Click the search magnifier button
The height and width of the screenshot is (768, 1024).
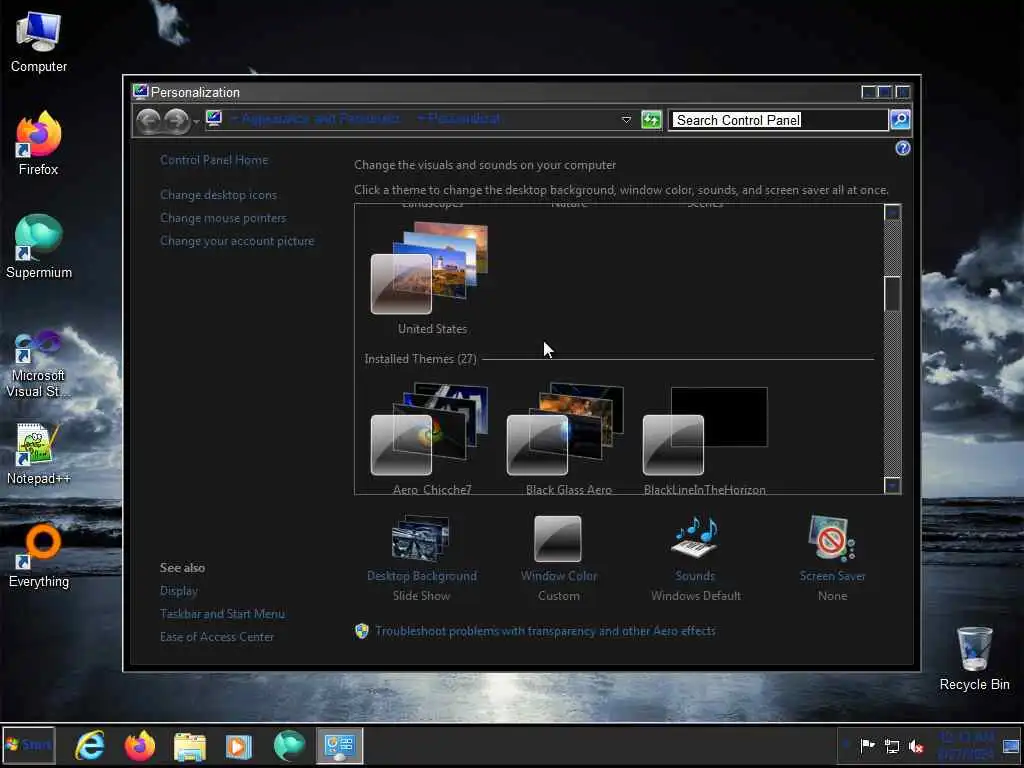click(x=900, y=120)
